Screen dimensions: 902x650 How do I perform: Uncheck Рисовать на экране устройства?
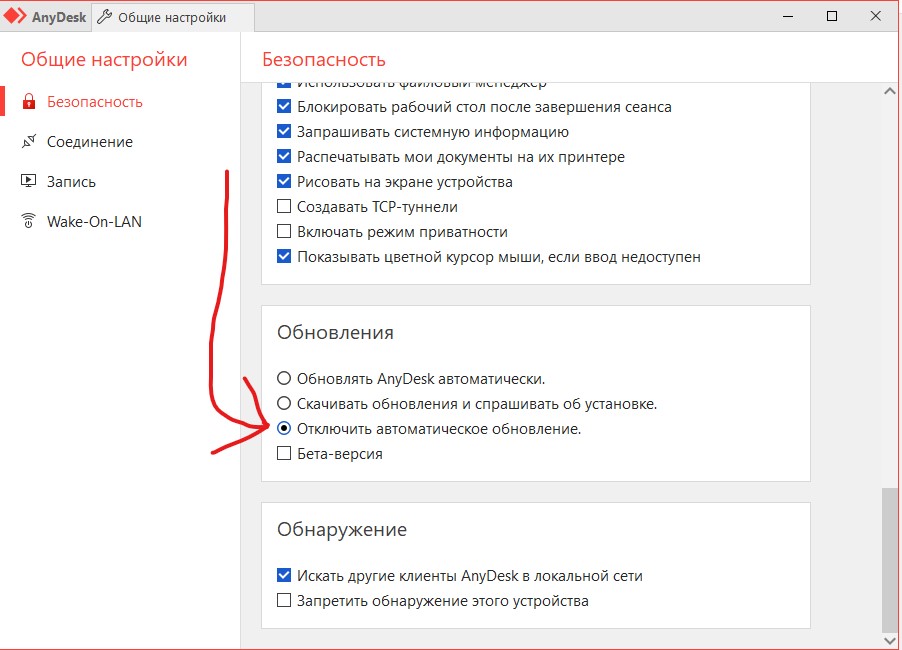[x=284, y=181]
